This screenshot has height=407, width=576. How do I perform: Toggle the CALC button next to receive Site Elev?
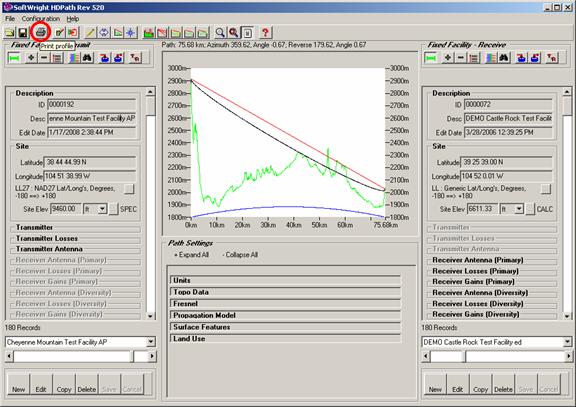530,209
